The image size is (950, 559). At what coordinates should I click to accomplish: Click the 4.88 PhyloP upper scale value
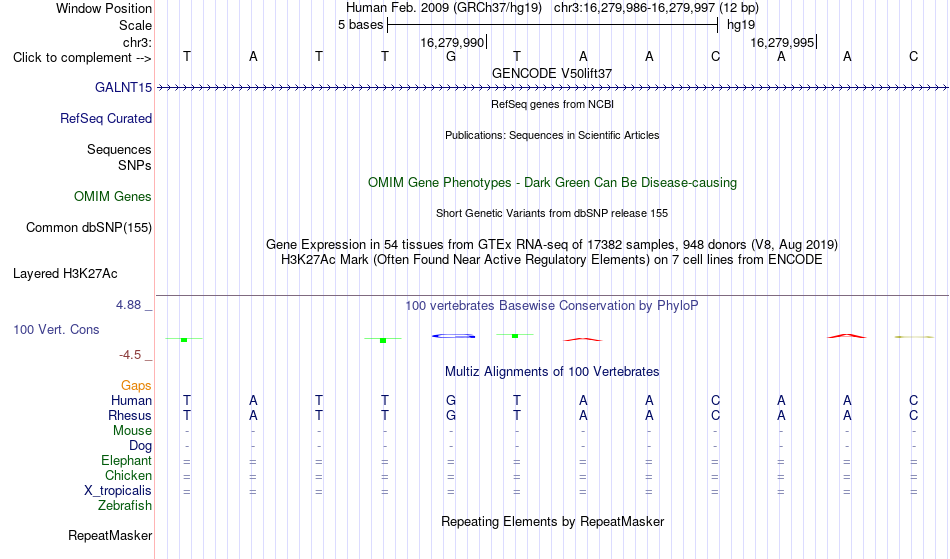(x=129, y=305)
